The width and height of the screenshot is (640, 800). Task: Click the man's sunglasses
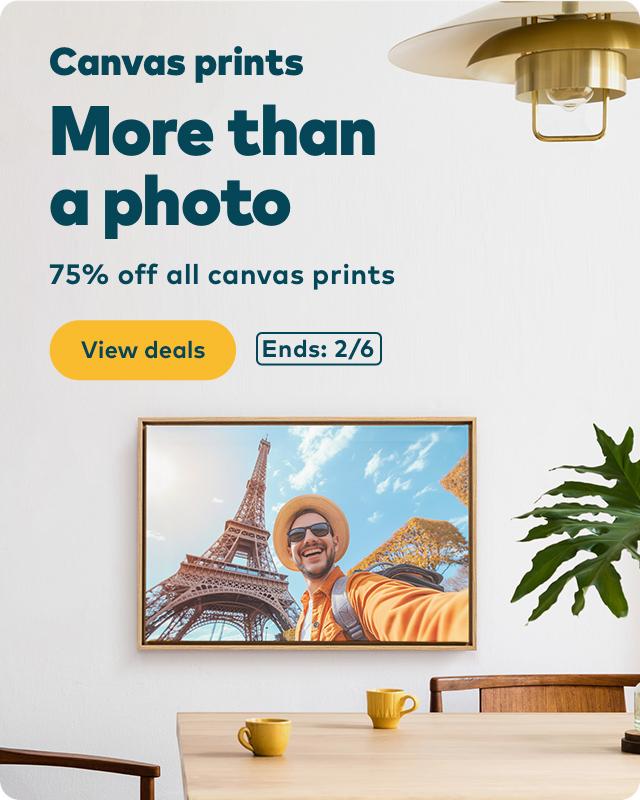pos(309,533)
